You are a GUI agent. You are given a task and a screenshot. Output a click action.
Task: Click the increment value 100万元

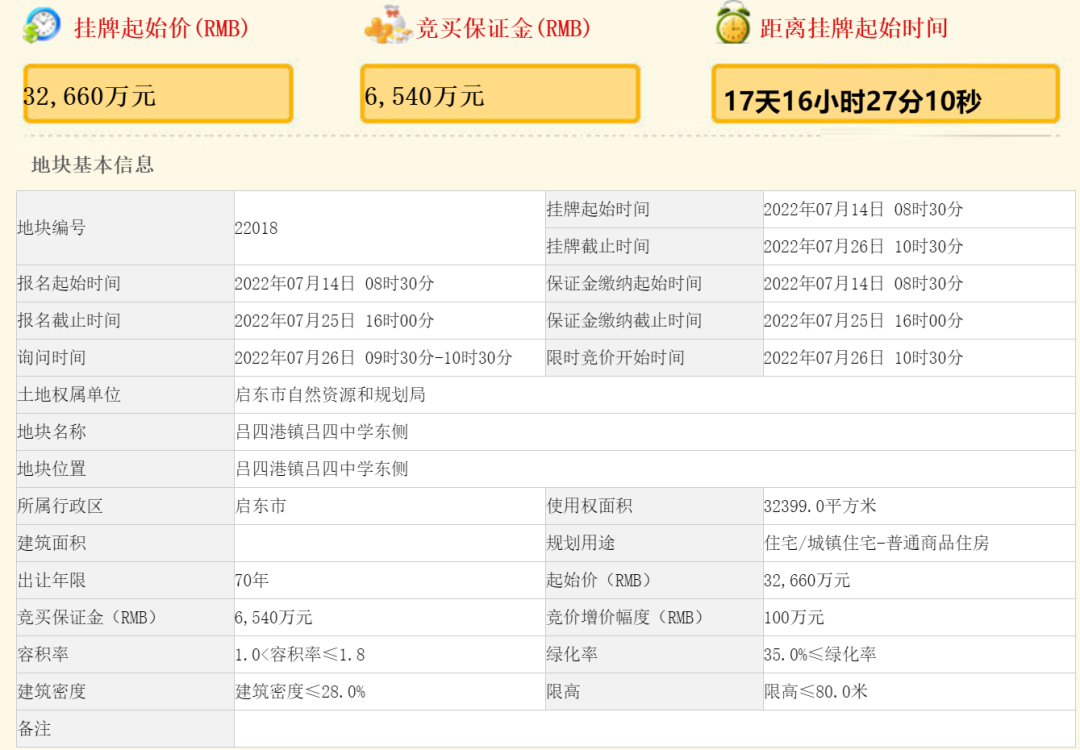(794, 618)
